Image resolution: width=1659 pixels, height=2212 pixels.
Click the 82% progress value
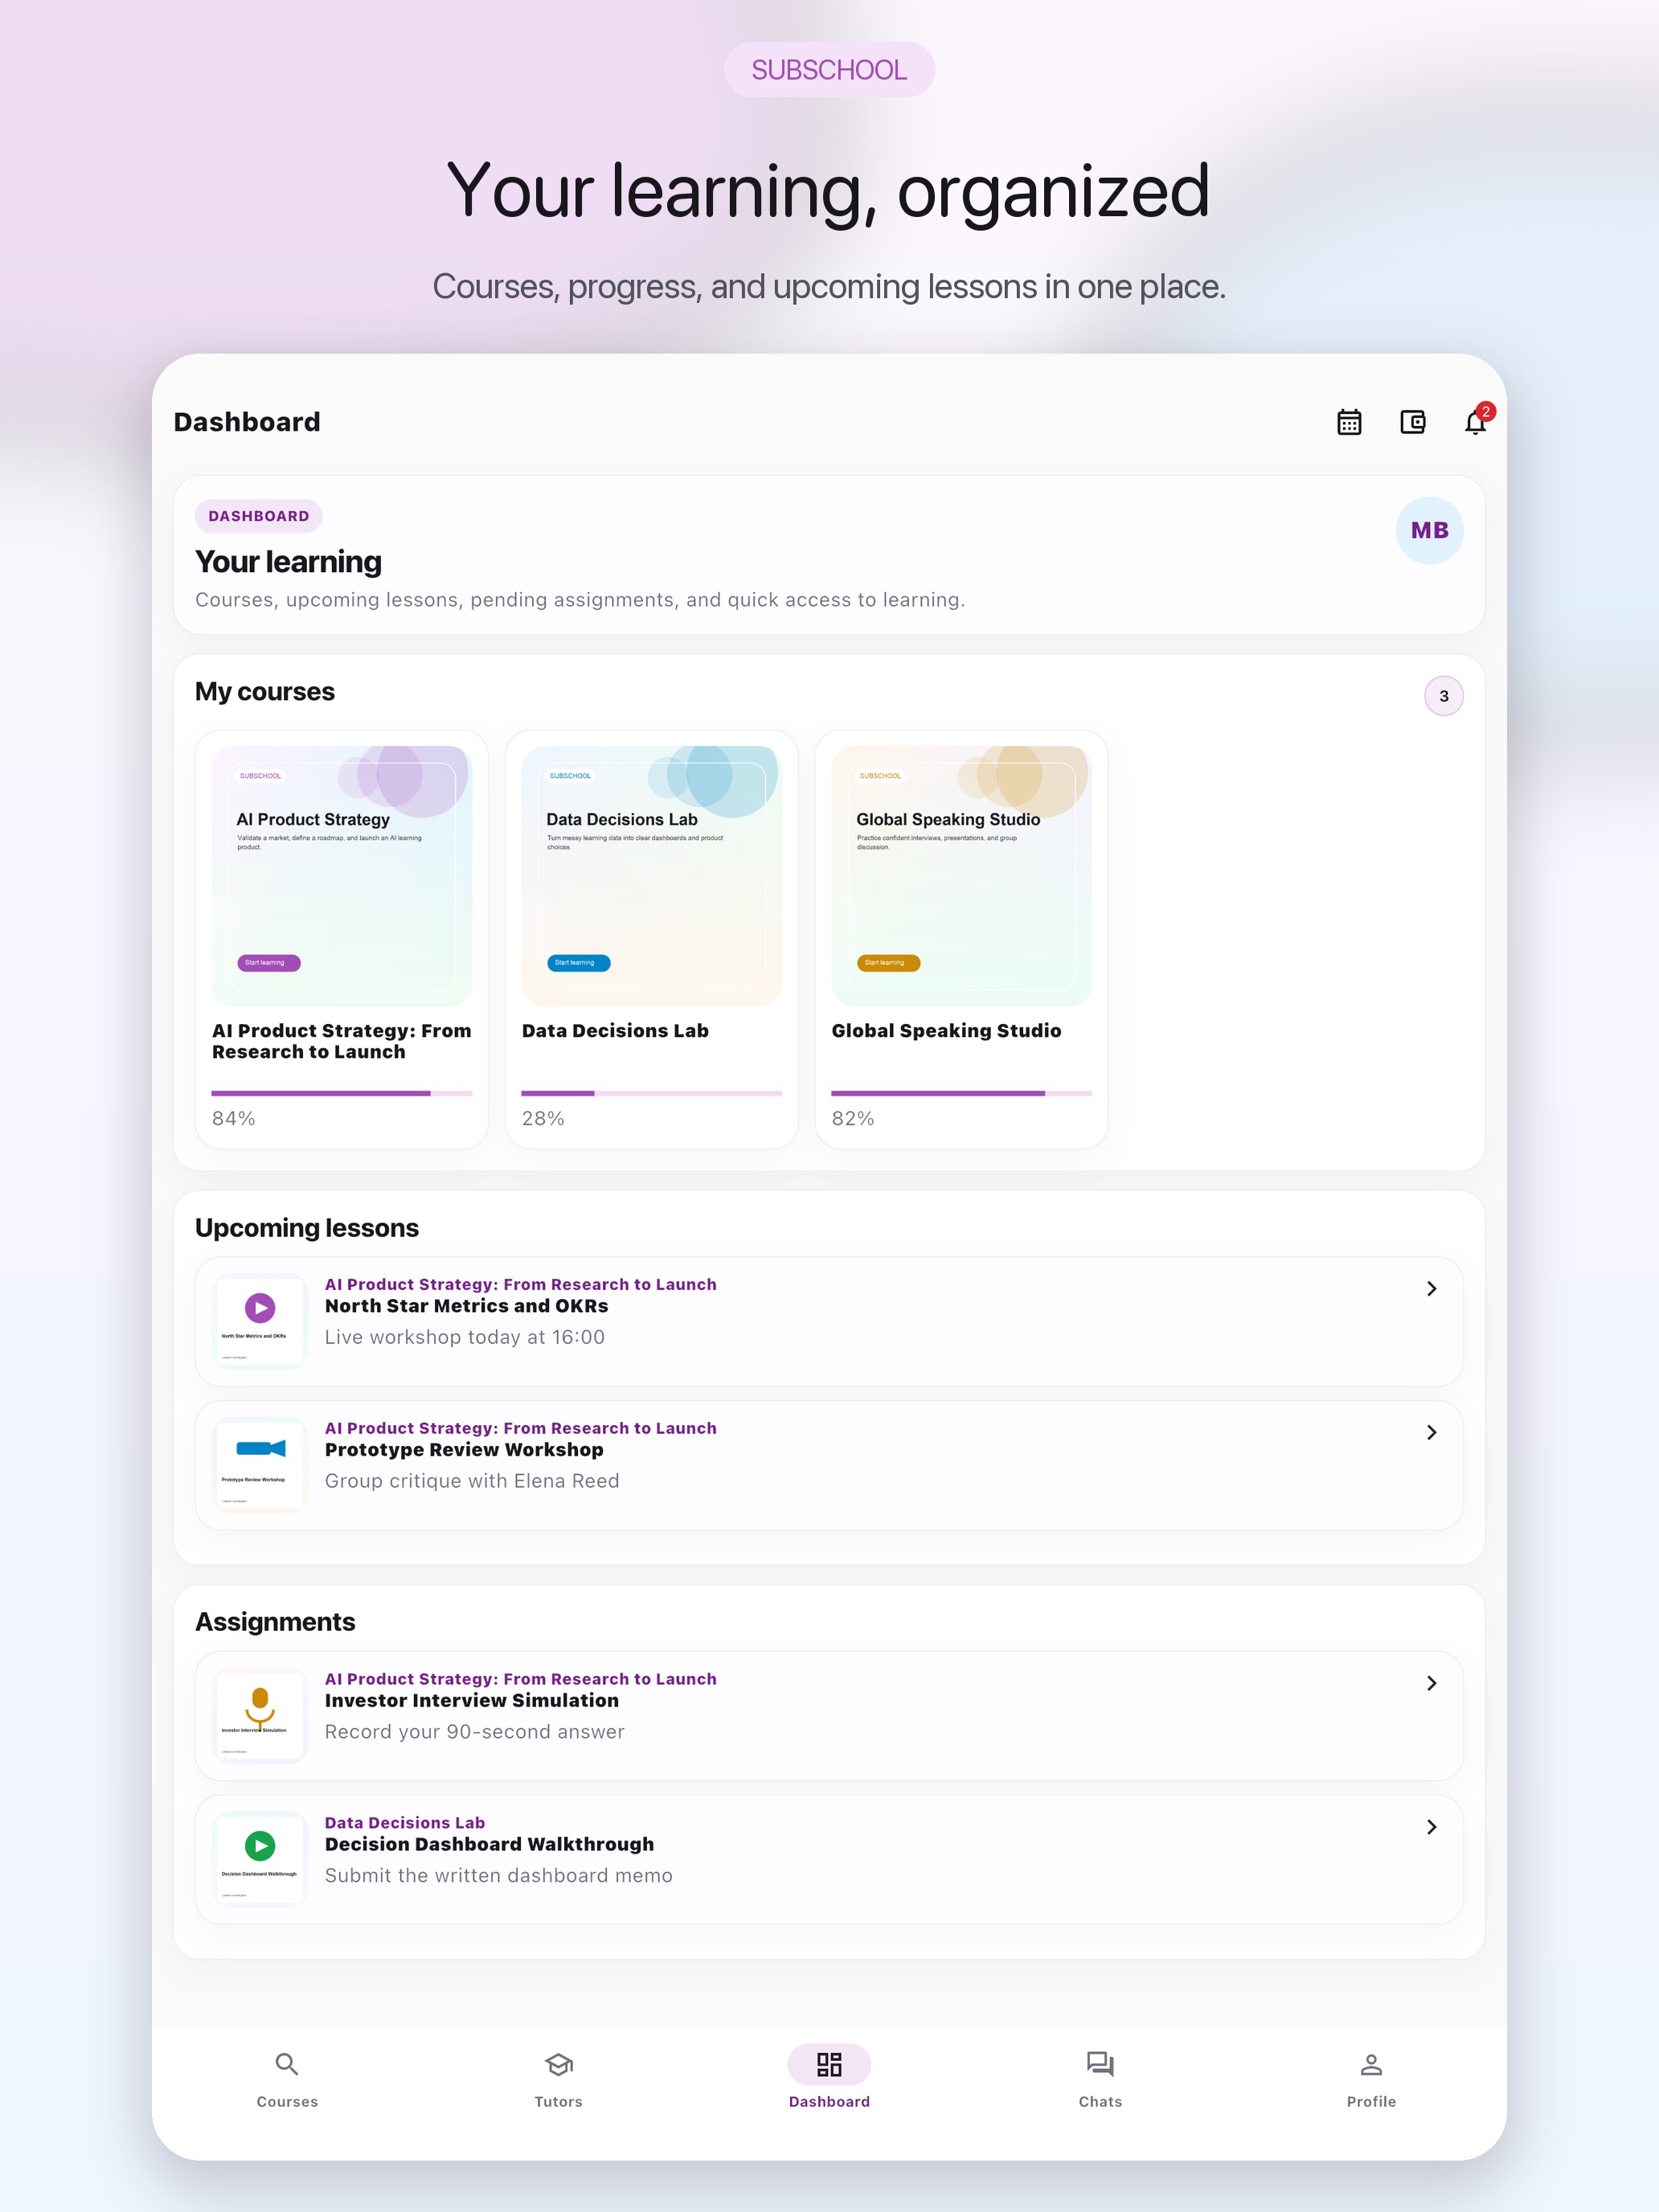tap(853, 1119)
